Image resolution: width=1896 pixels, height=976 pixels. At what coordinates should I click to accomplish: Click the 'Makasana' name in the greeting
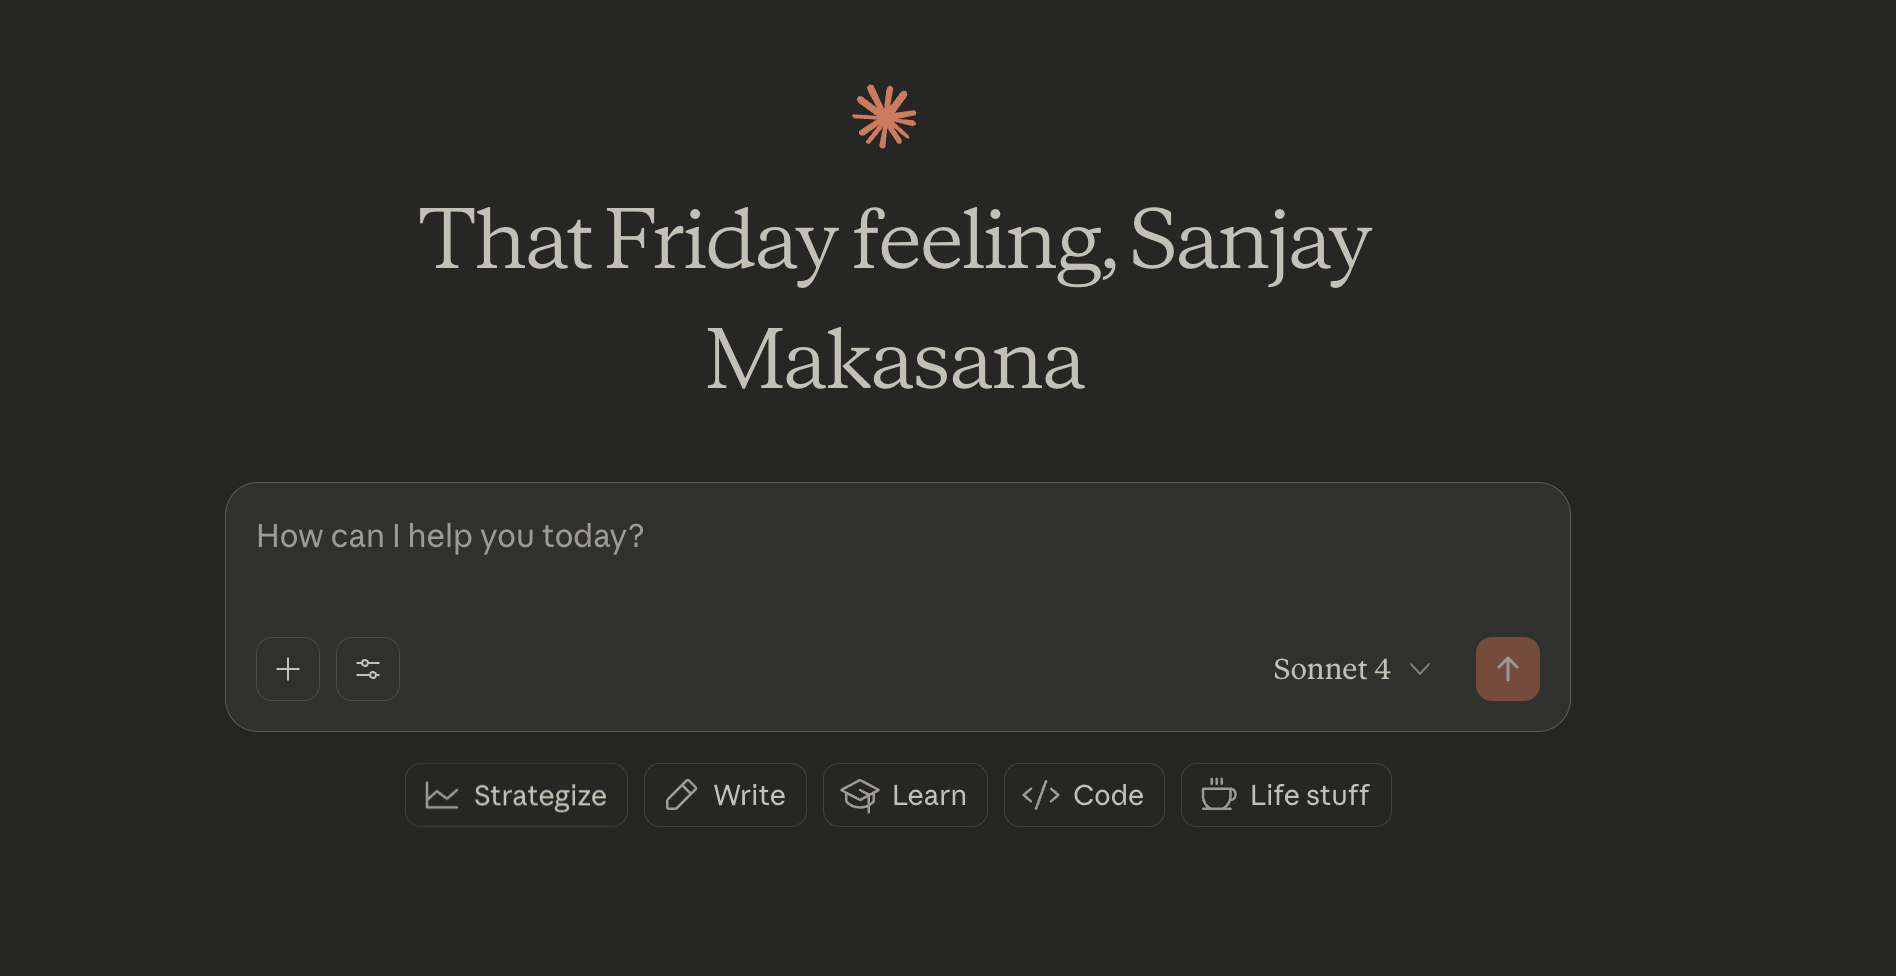click(895, 360)
